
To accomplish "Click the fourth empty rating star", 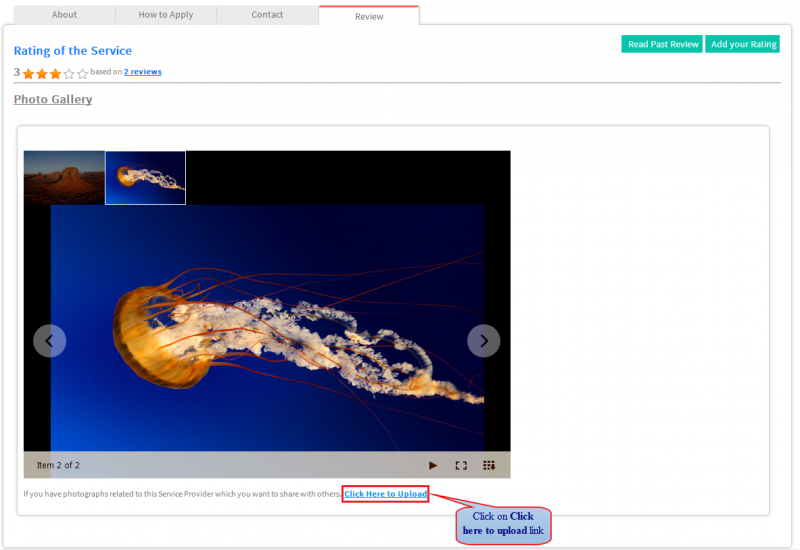I will [x=69, y=74].
